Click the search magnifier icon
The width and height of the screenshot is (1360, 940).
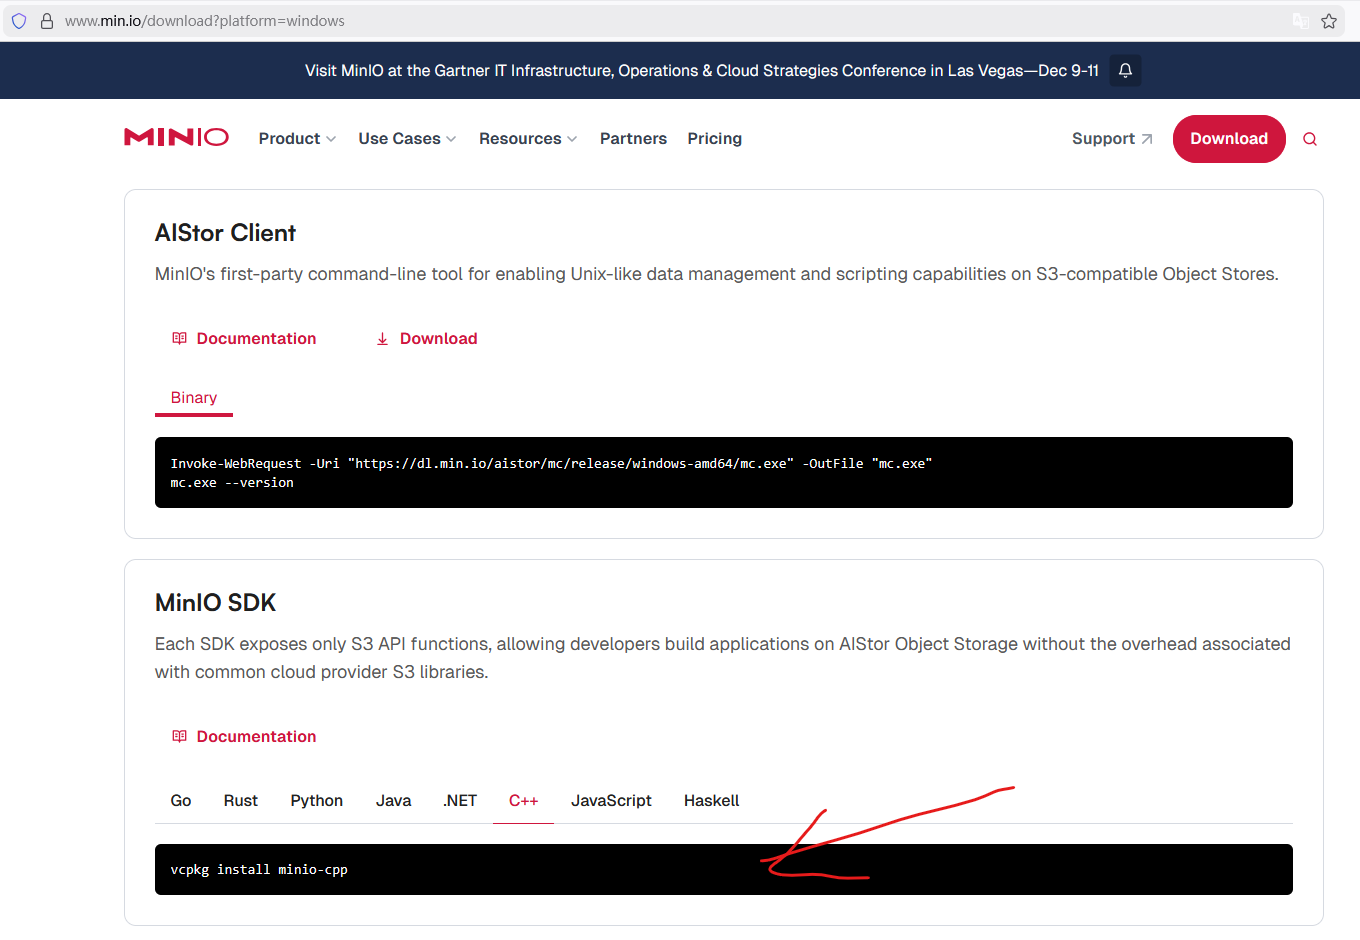pos(1309,139)
